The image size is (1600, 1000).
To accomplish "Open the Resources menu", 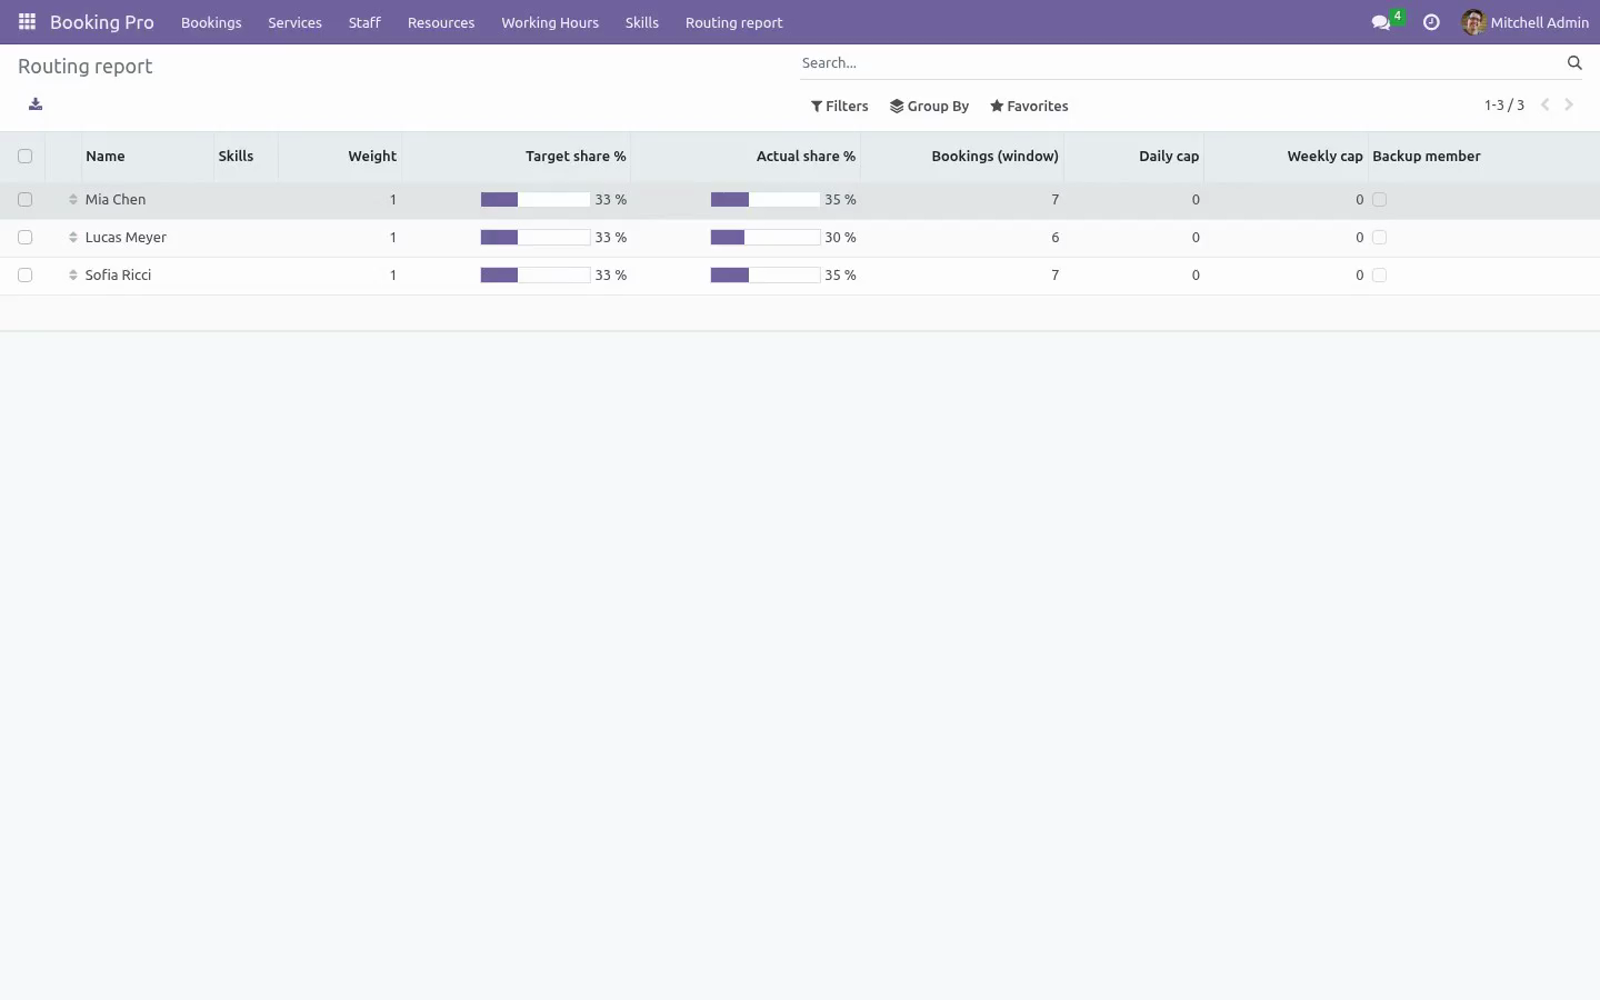I will [x=441, y=22].
